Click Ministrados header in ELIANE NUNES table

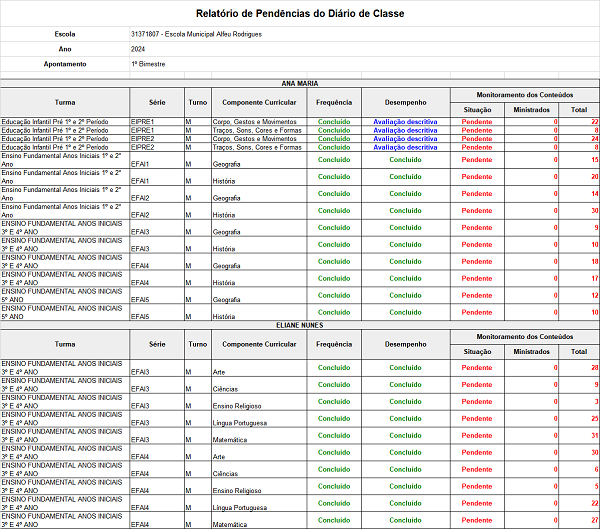click(x=530, y=352)
